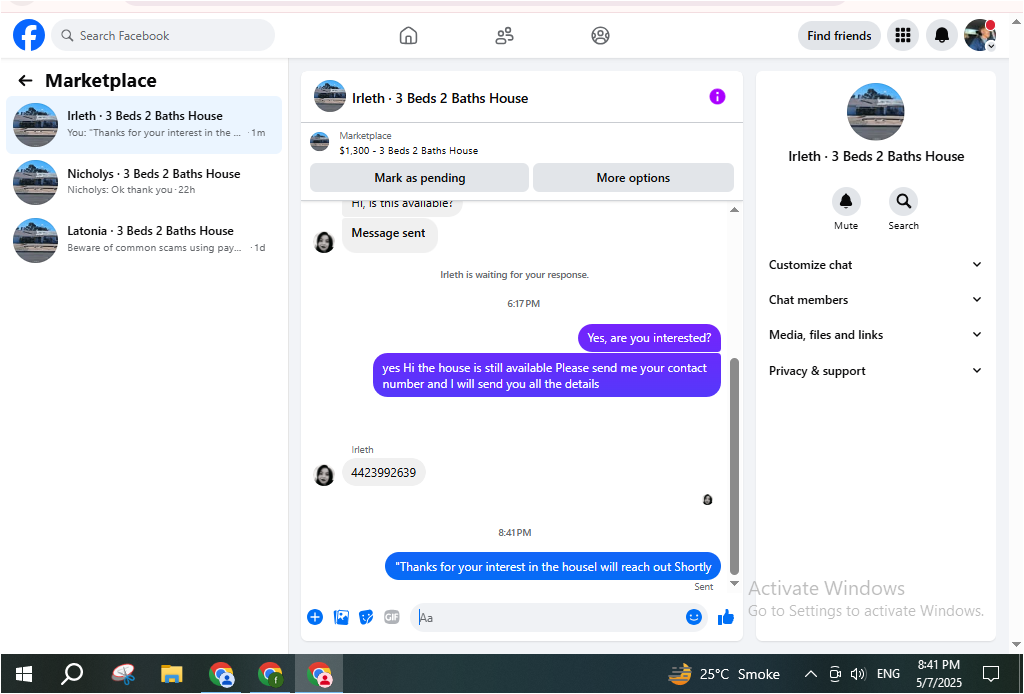Image resolution: width=1024 pixels, height=694 pixels.
Task: Open Windows taskbar search
Action: (x=72, y=674)
